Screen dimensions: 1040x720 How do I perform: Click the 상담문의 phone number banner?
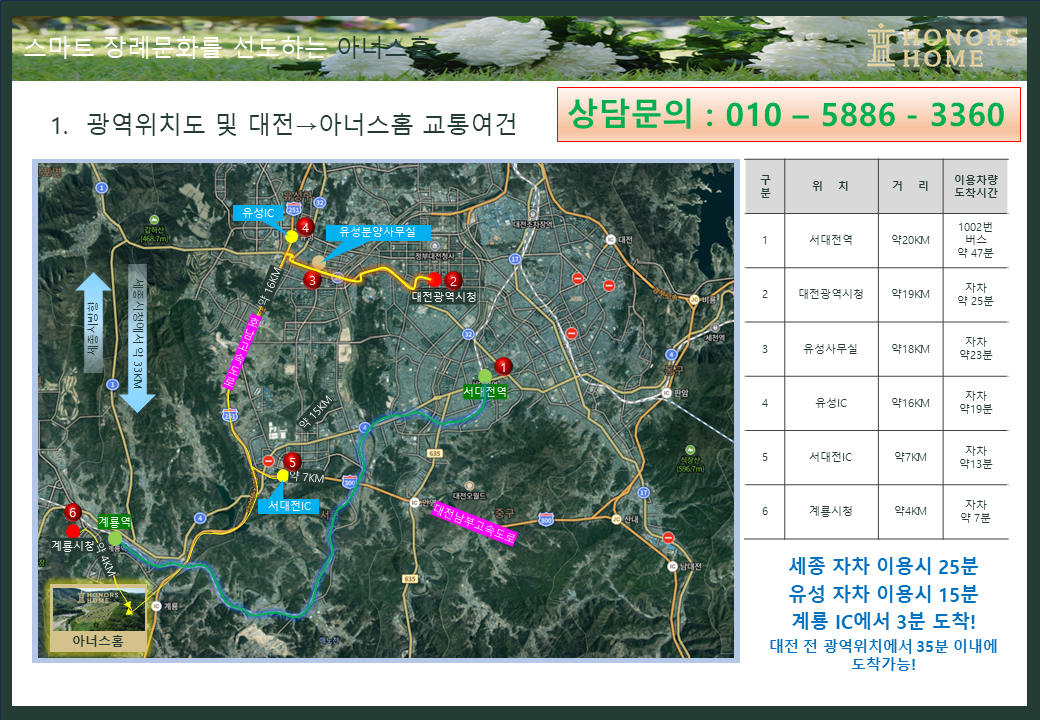coord(789,115)
